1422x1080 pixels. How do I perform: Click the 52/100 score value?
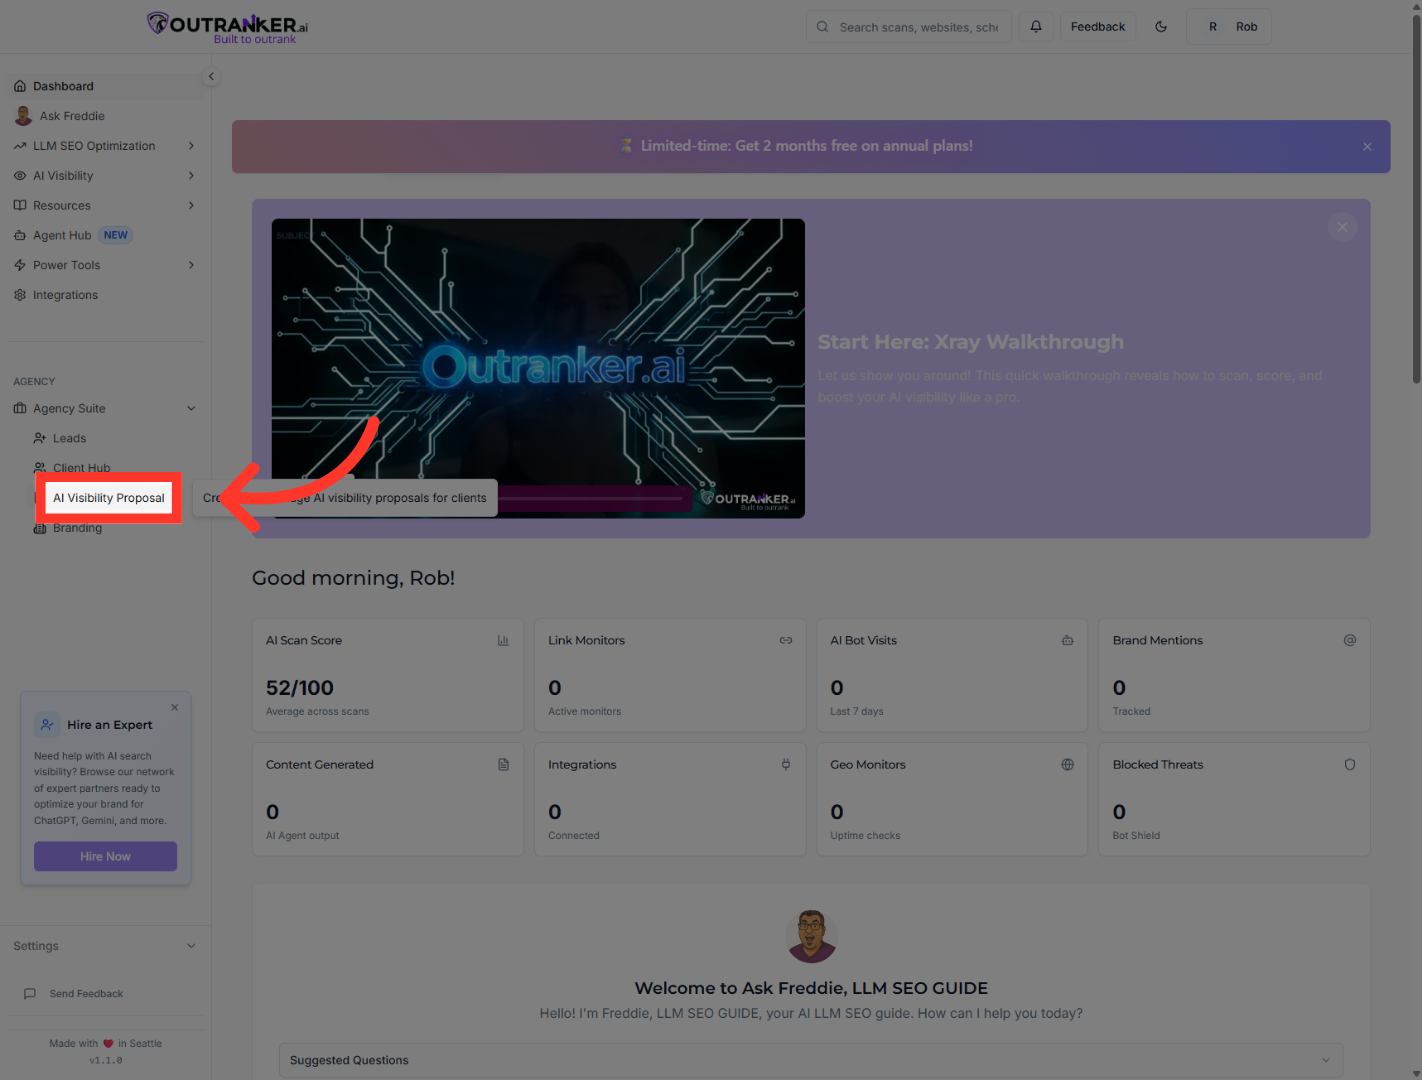pyautogui.click(x=300, y=688)
